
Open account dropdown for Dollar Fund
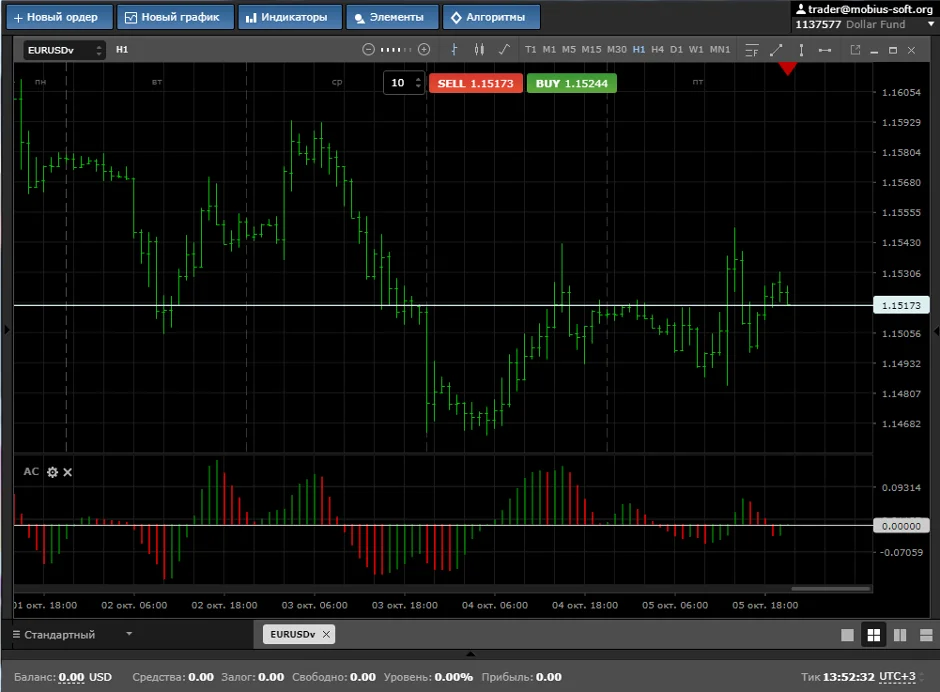click(930, 25)
